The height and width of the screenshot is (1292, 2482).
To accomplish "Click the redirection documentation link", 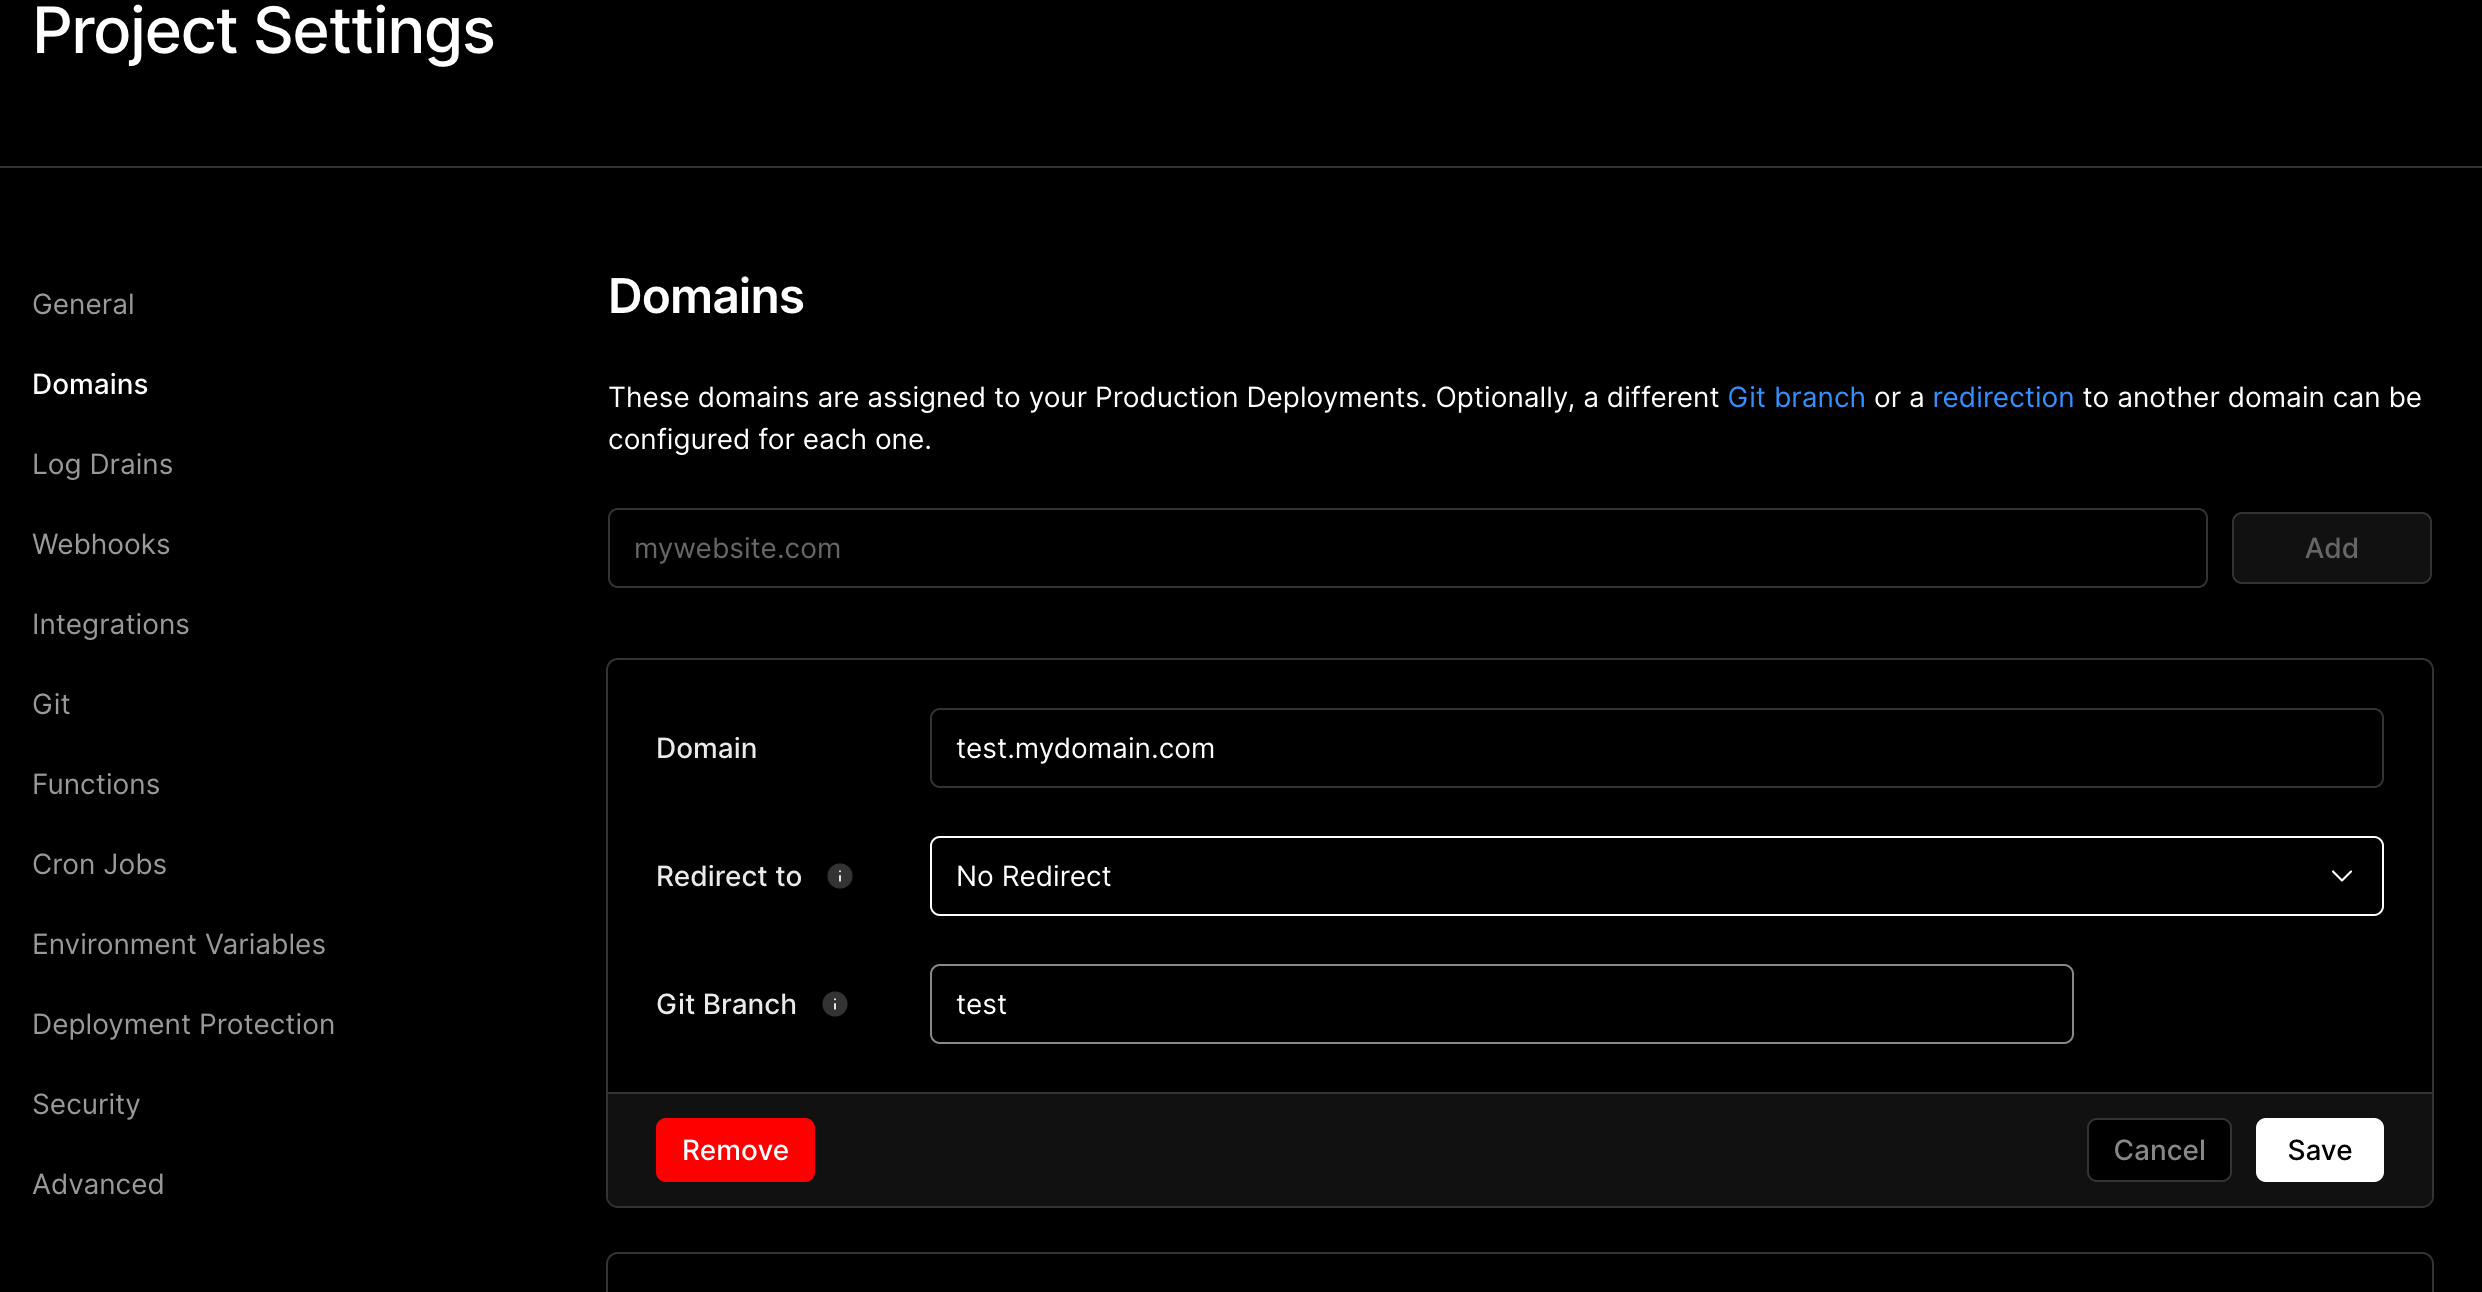I will (x=2002, y=397).
